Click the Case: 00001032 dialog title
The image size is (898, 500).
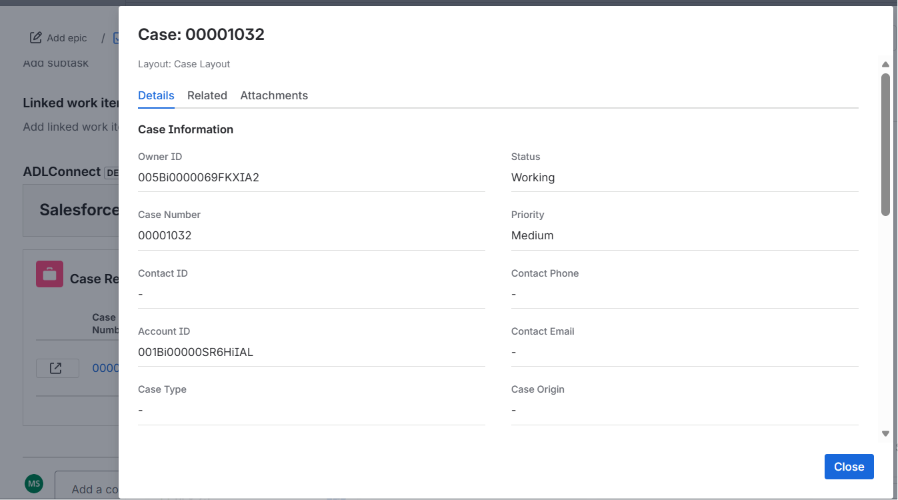click(x=201, y=34)
